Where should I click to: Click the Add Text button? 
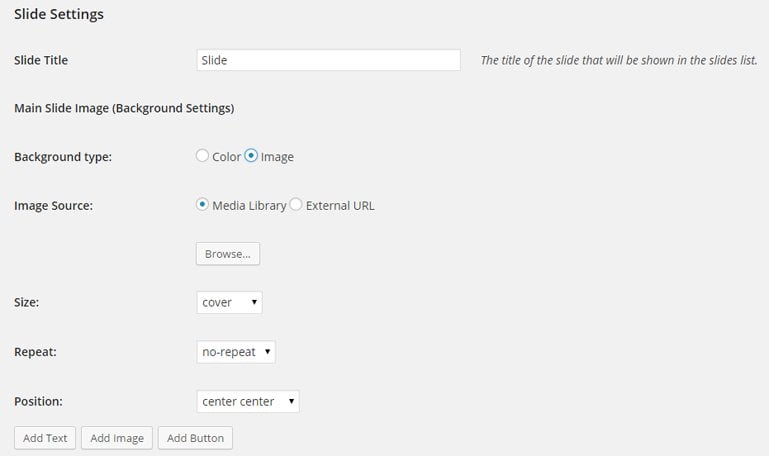tap(44, 438)
